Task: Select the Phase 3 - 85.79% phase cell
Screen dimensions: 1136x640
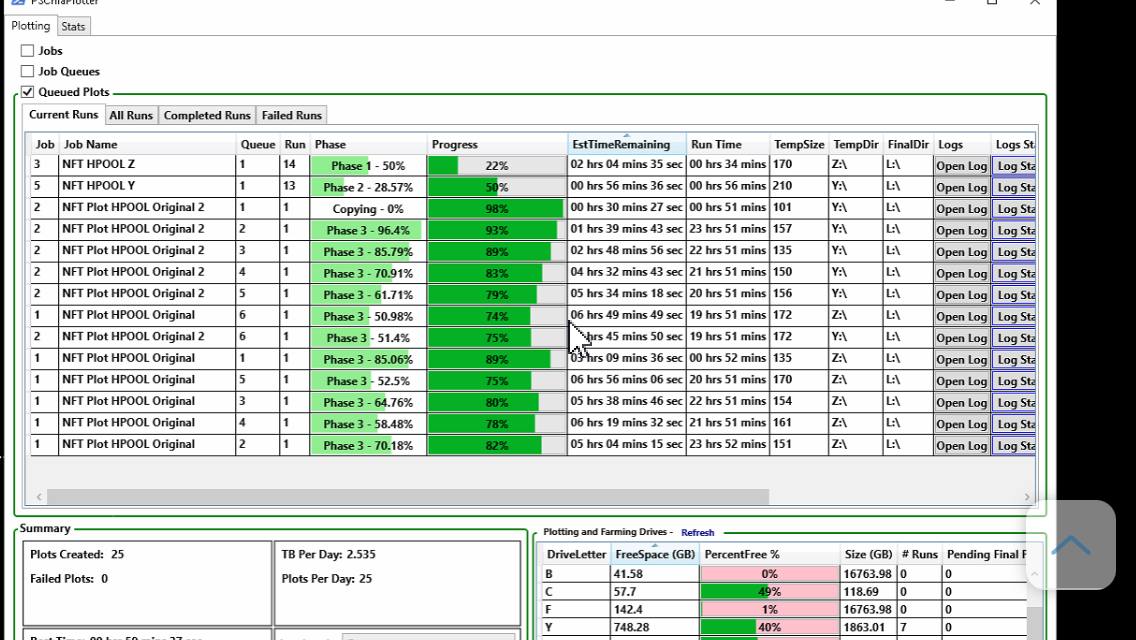Action: (368, 252)
